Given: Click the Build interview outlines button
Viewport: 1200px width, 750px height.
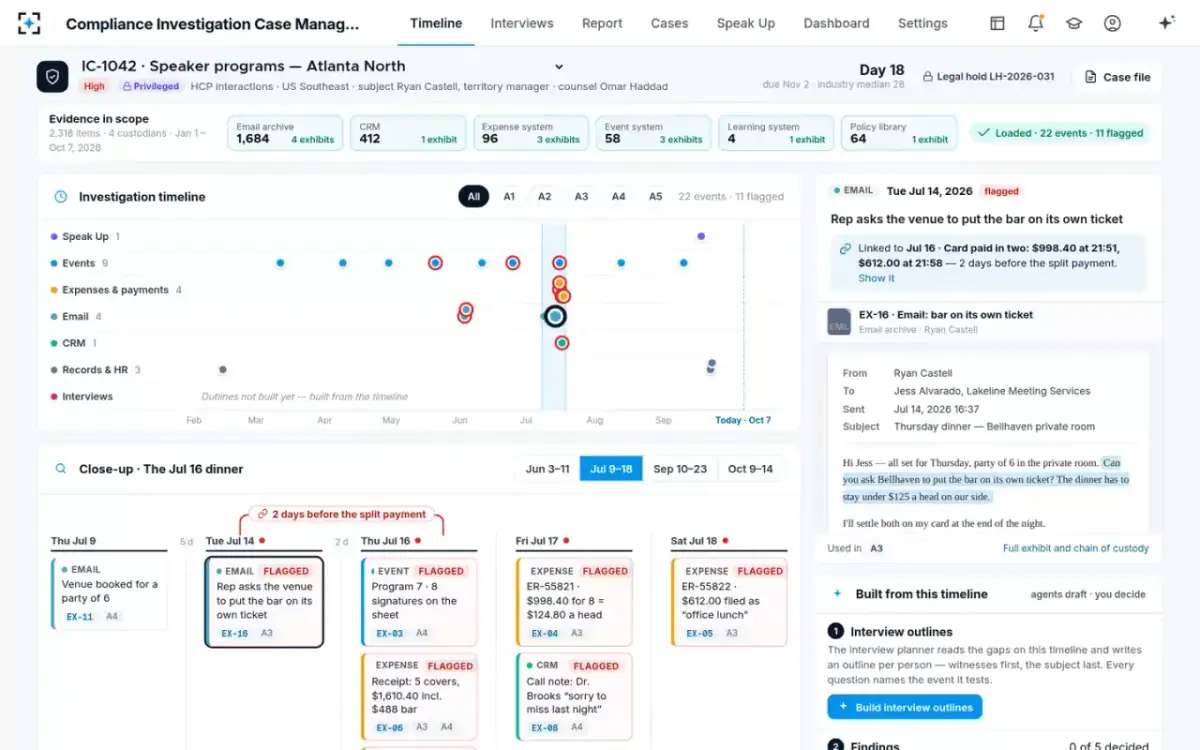Looking at the screenshot, I should tap(904, 707).
